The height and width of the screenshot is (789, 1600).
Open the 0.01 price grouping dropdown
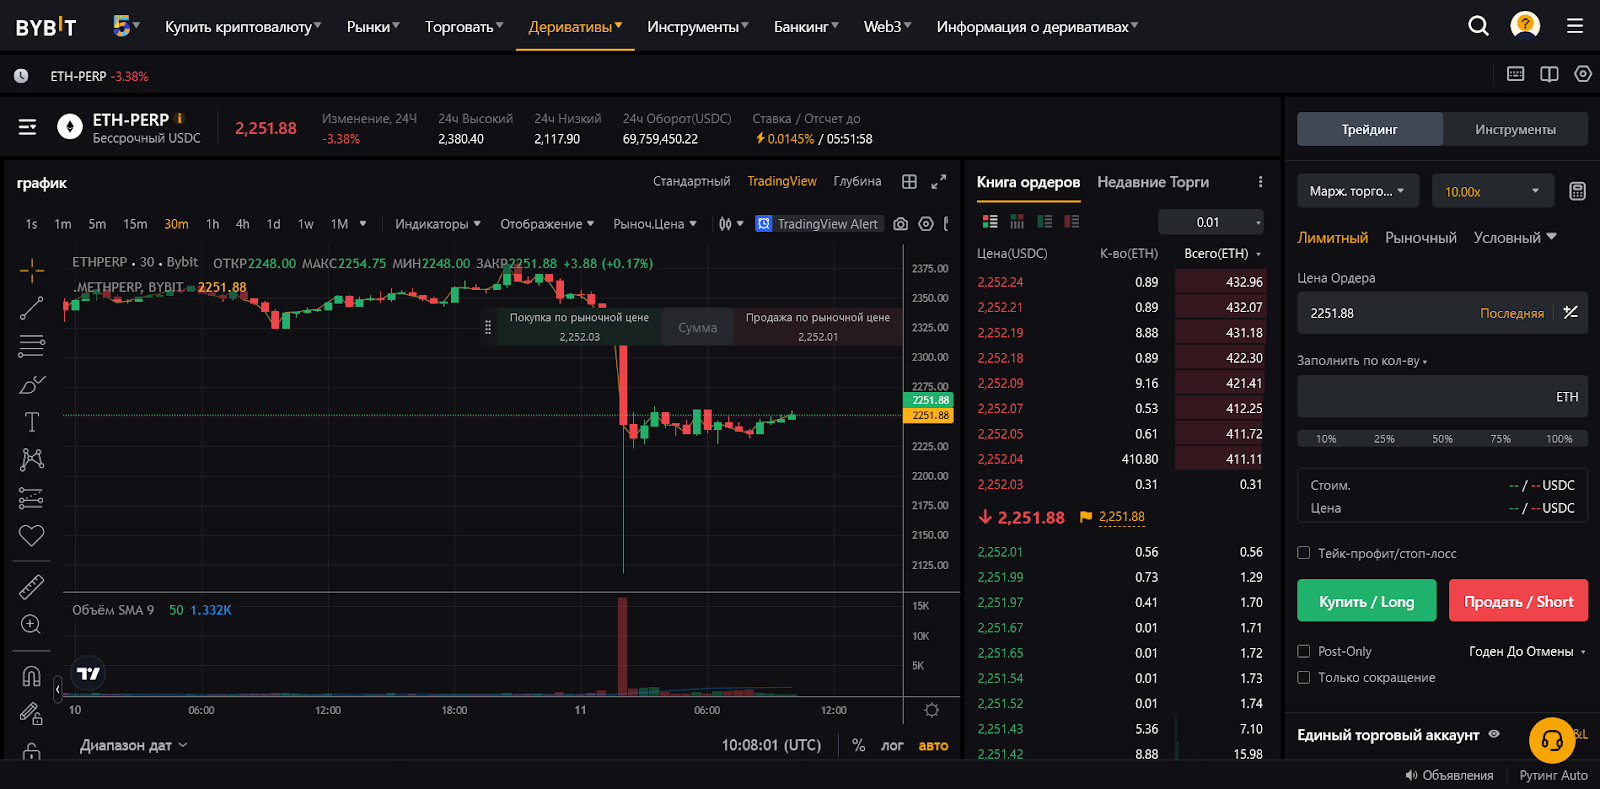(1211, 222)
